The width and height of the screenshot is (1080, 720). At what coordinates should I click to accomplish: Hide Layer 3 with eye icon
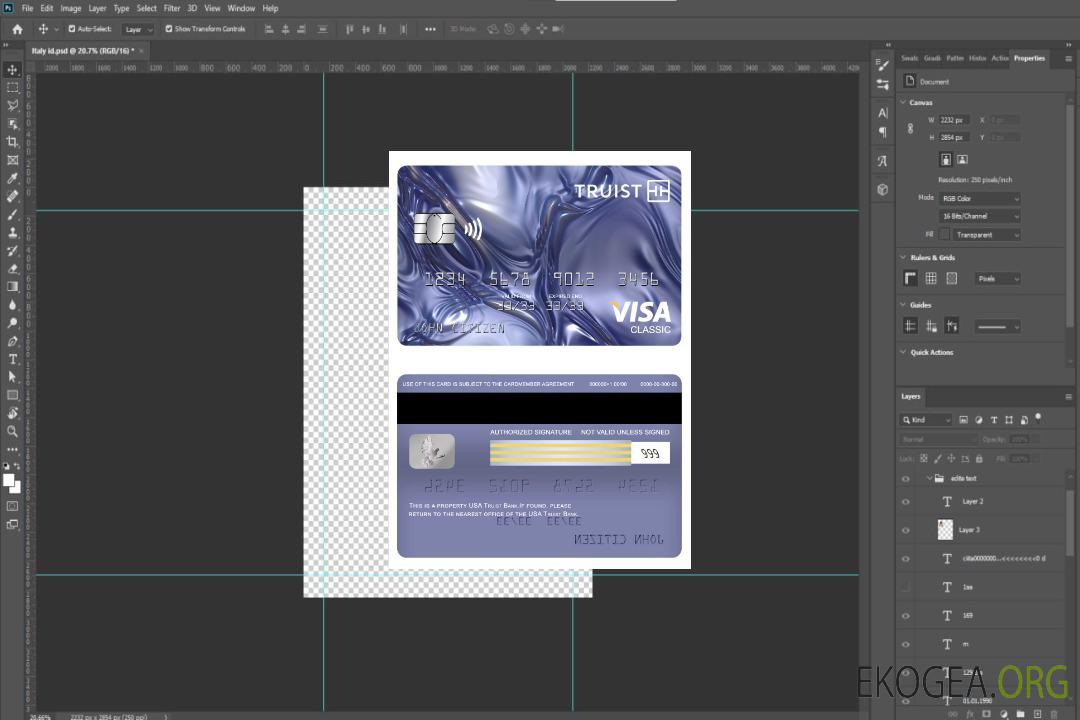tap(906, 531)
